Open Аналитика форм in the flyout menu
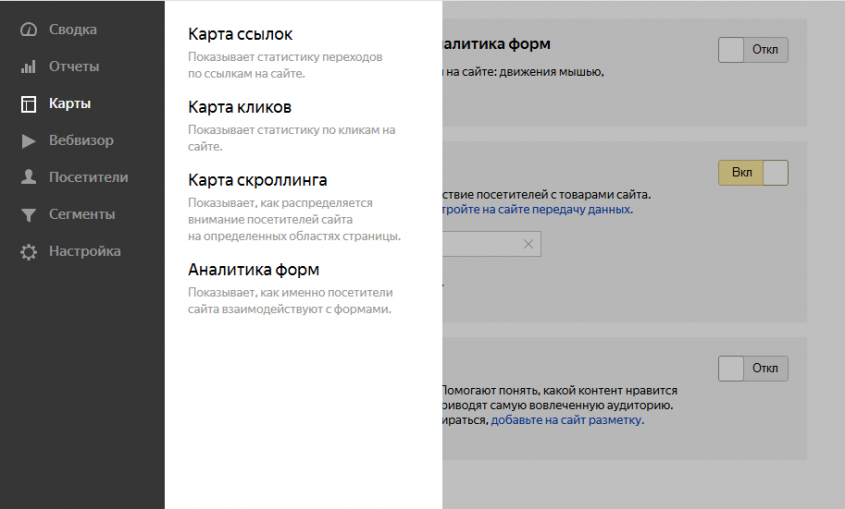 [253, 270]
